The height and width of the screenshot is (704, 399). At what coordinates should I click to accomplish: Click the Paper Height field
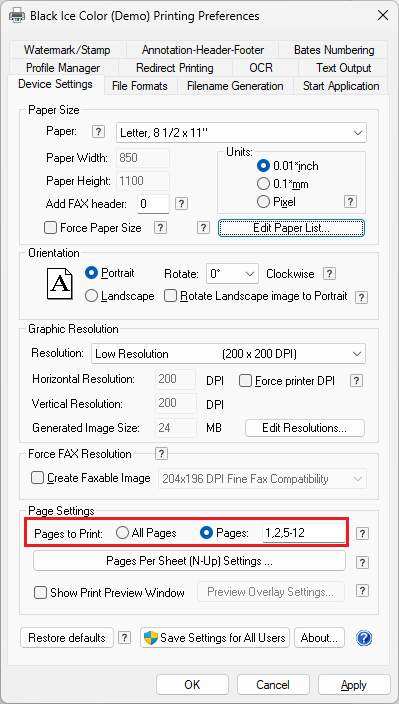pos(143,181)
